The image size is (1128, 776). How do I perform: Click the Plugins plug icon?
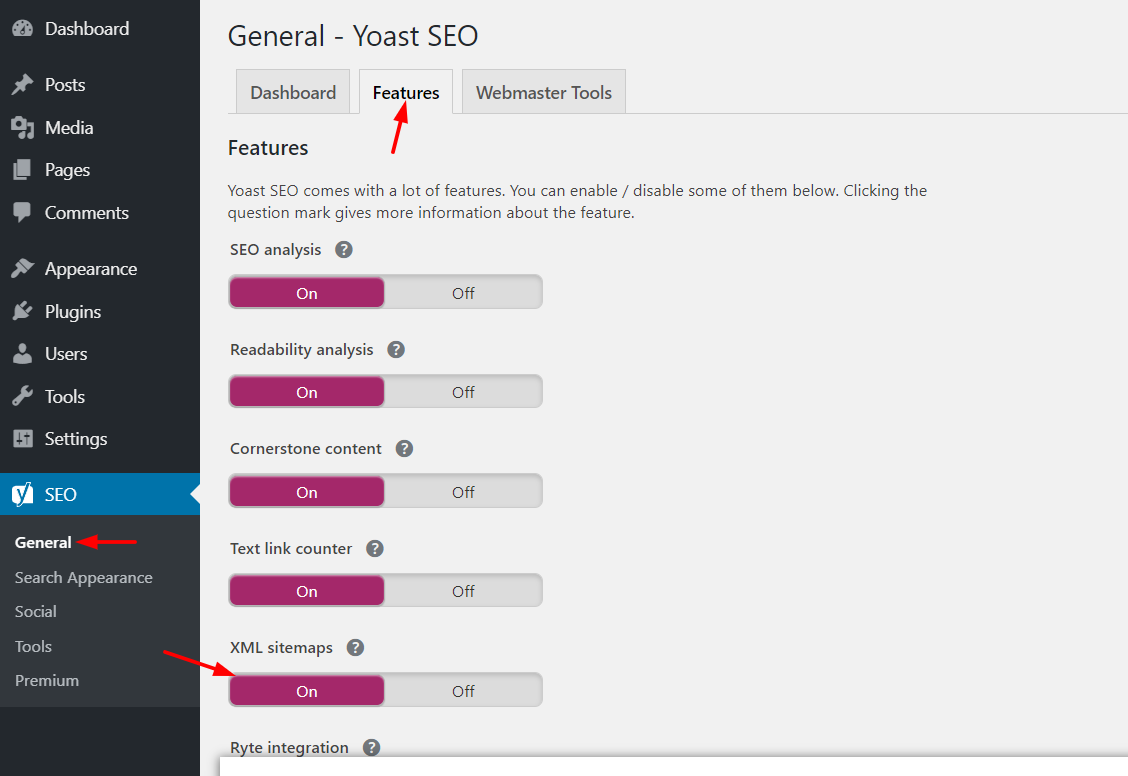coord(22,311)
